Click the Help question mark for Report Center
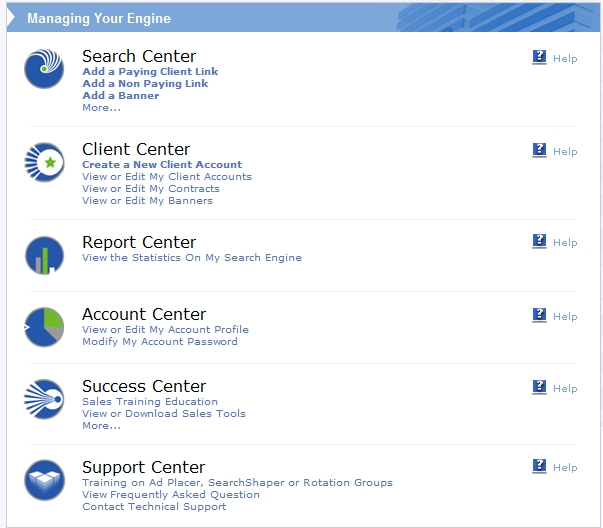Image resolution: width=603 pixels, height=528 pixels. [x=539, y=242]
